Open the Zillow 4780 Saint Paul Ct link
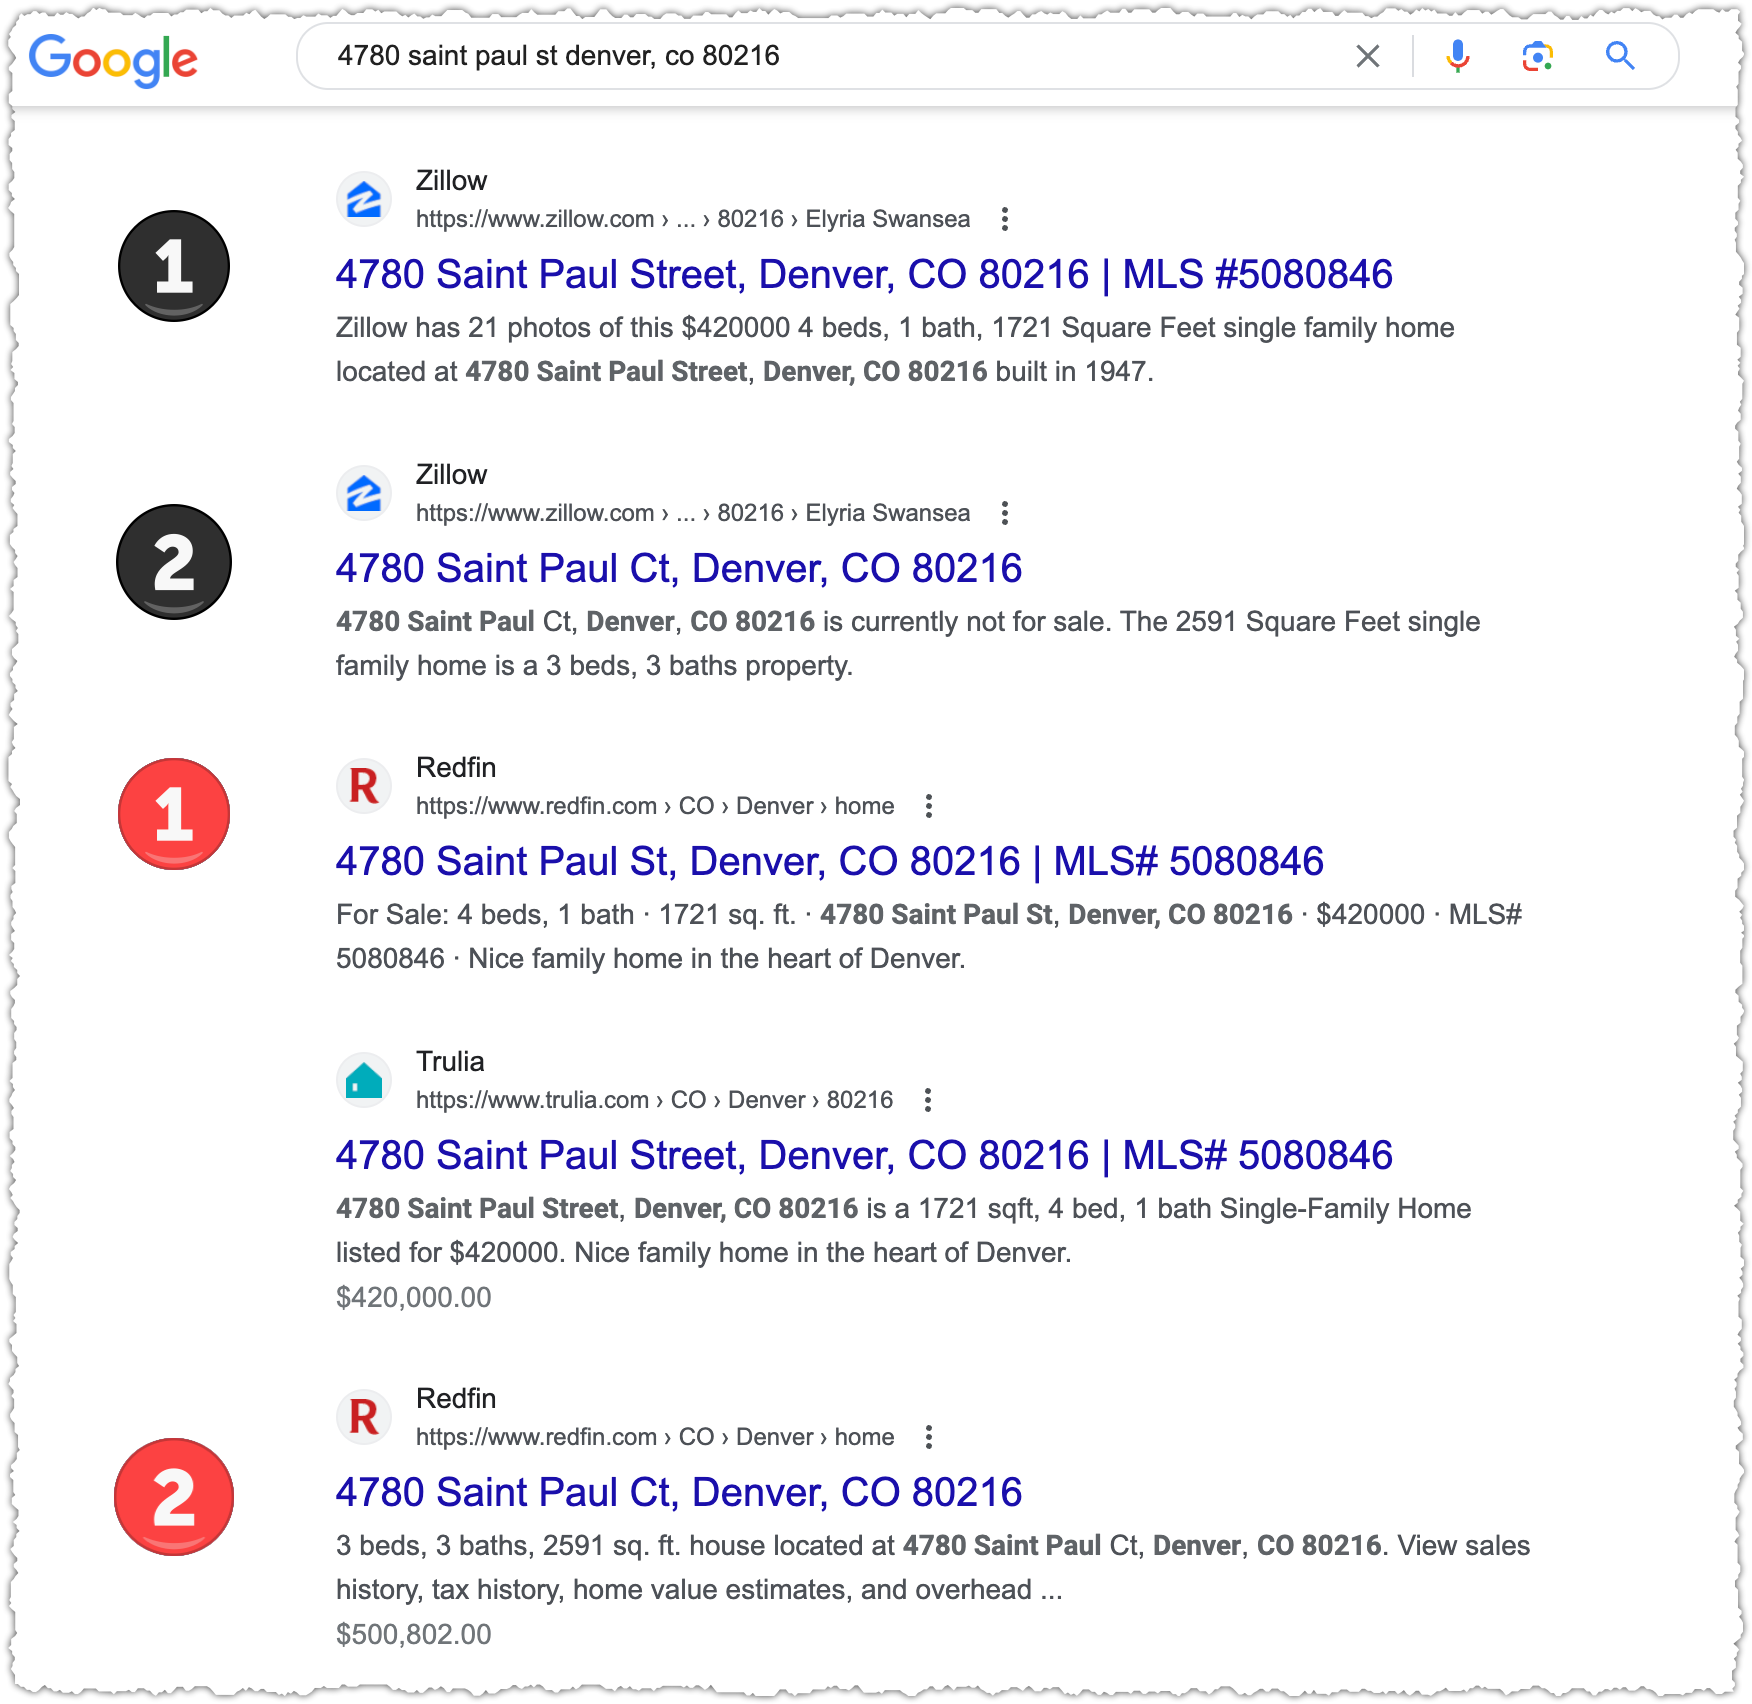 coord(679,568)
